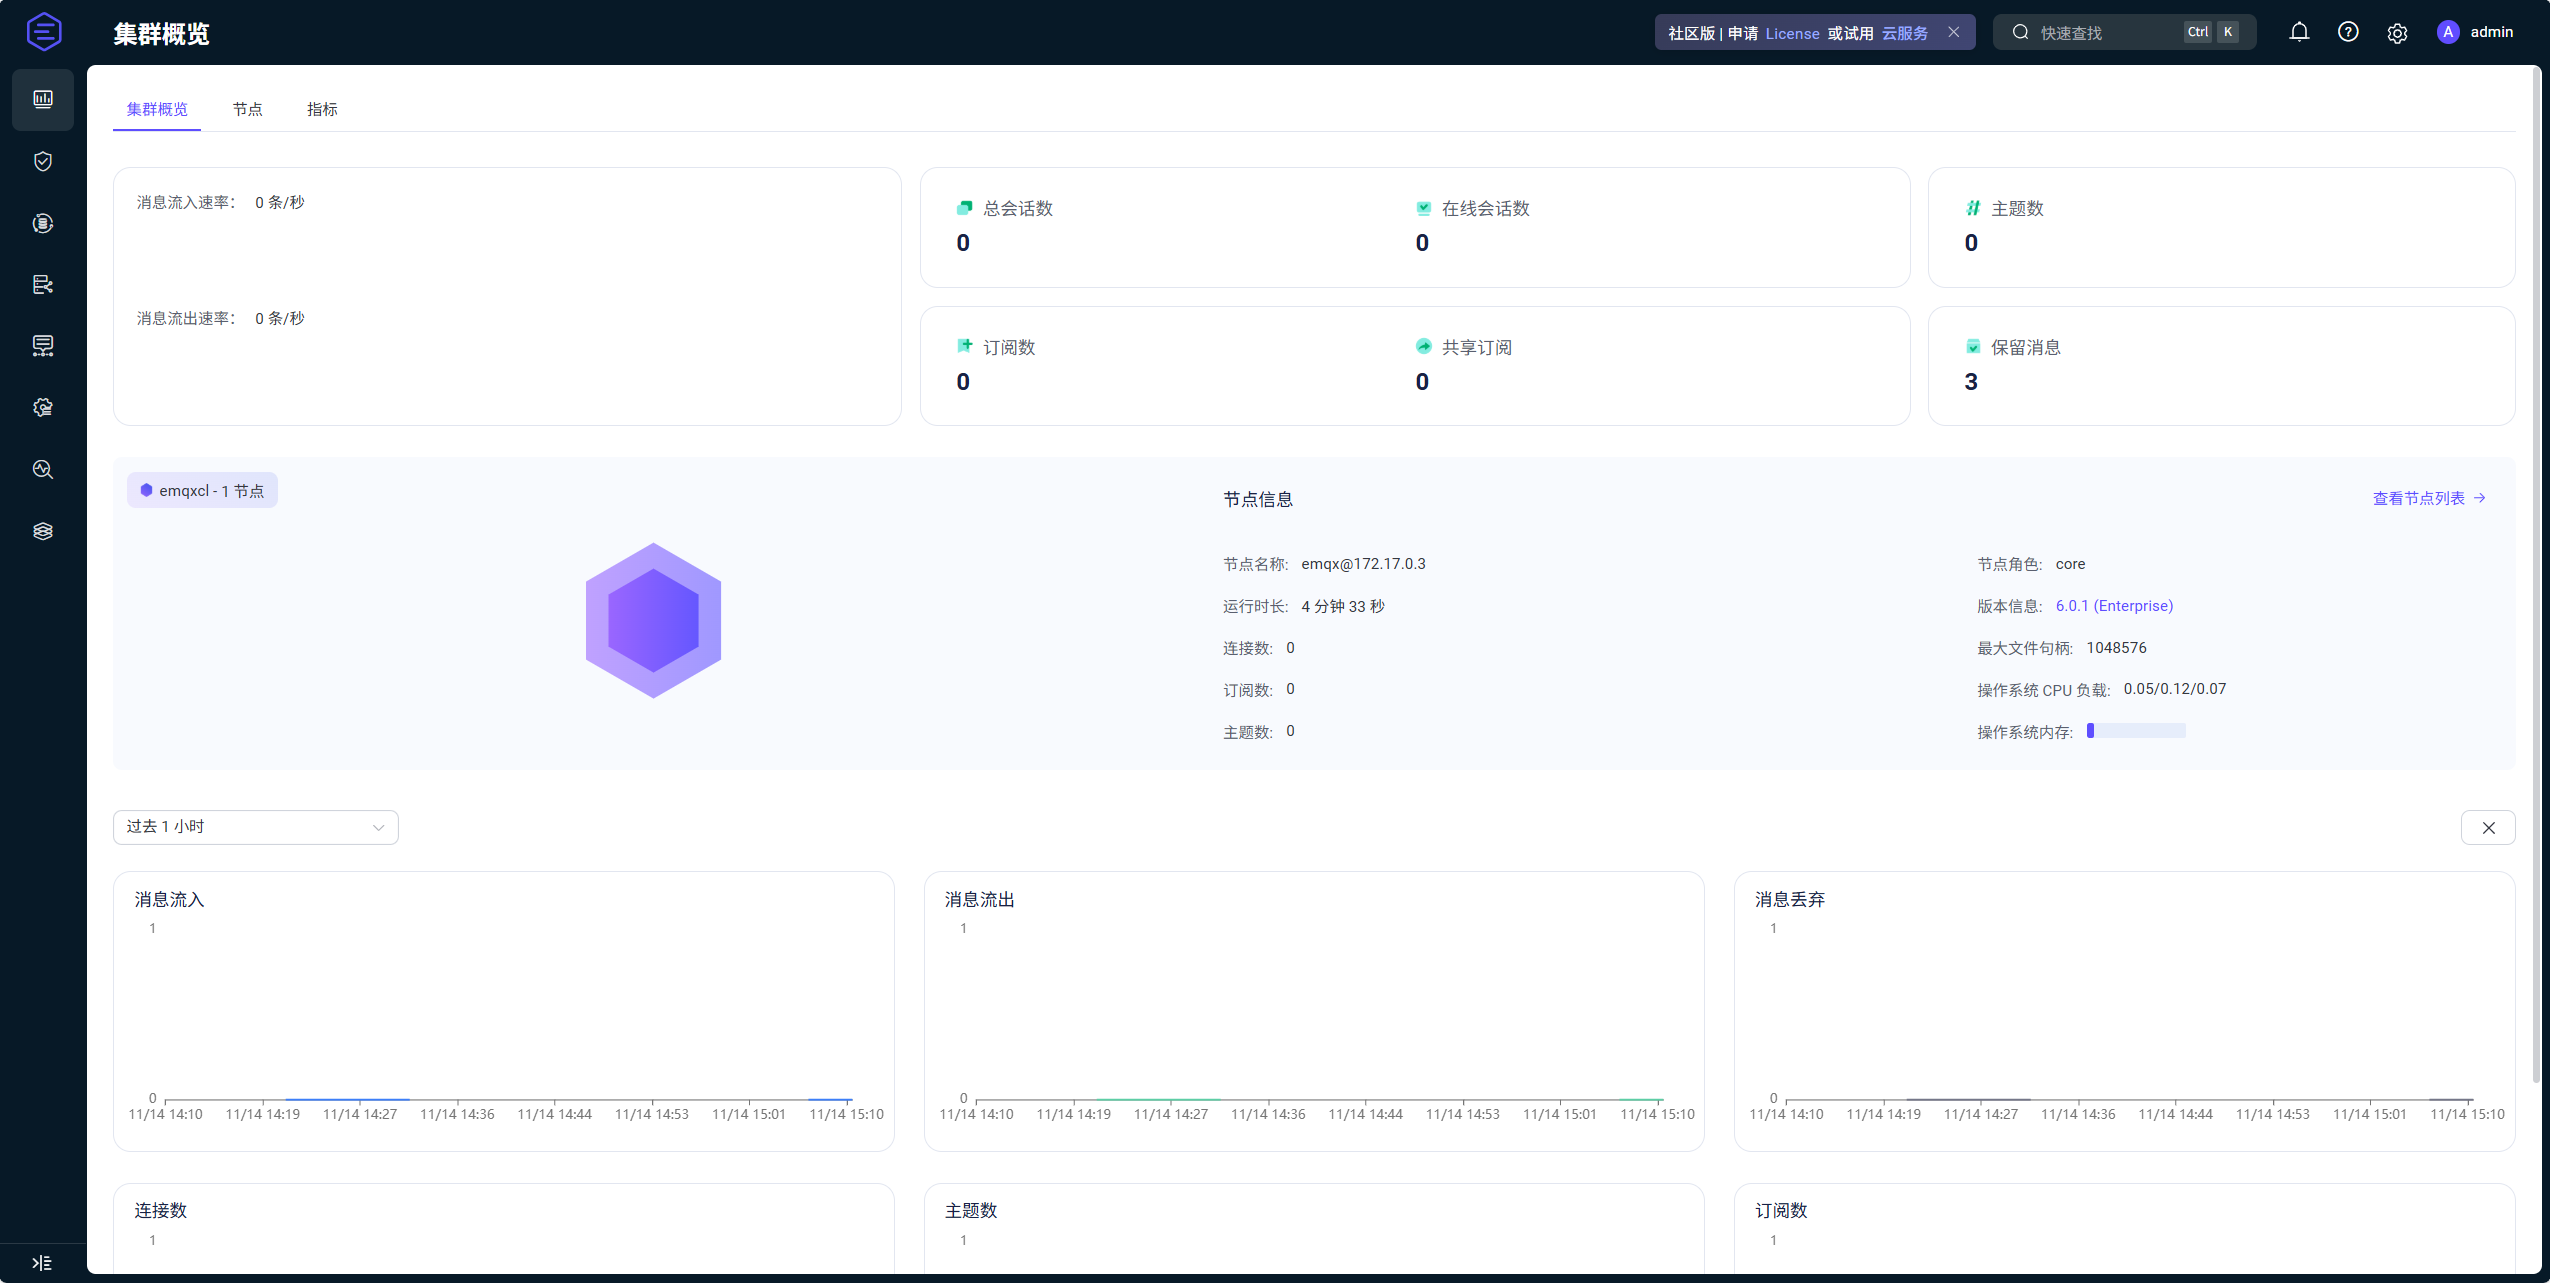Dismiss the community edition banner
The width and height of the screenshot is (2550, 1283).
click(x=1953, y=32)
